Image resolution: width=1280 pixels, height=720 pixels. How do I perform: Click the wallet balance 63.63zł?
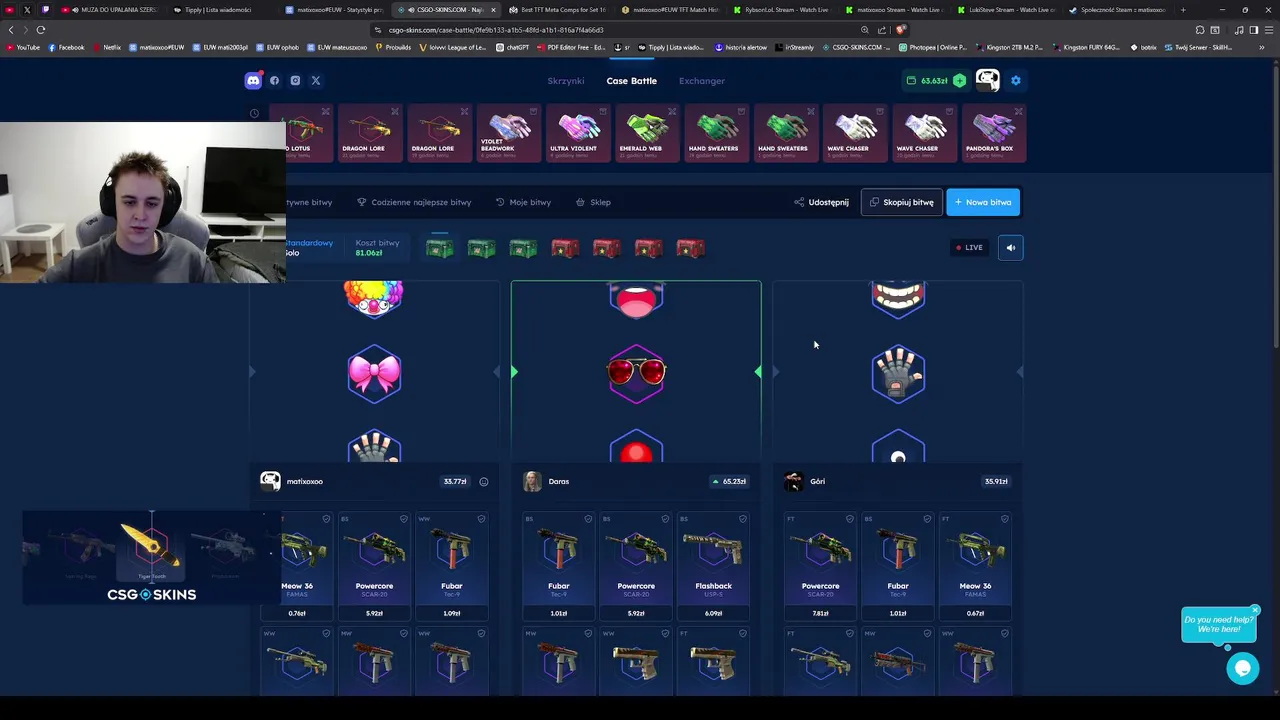click(x=934, y=81)
